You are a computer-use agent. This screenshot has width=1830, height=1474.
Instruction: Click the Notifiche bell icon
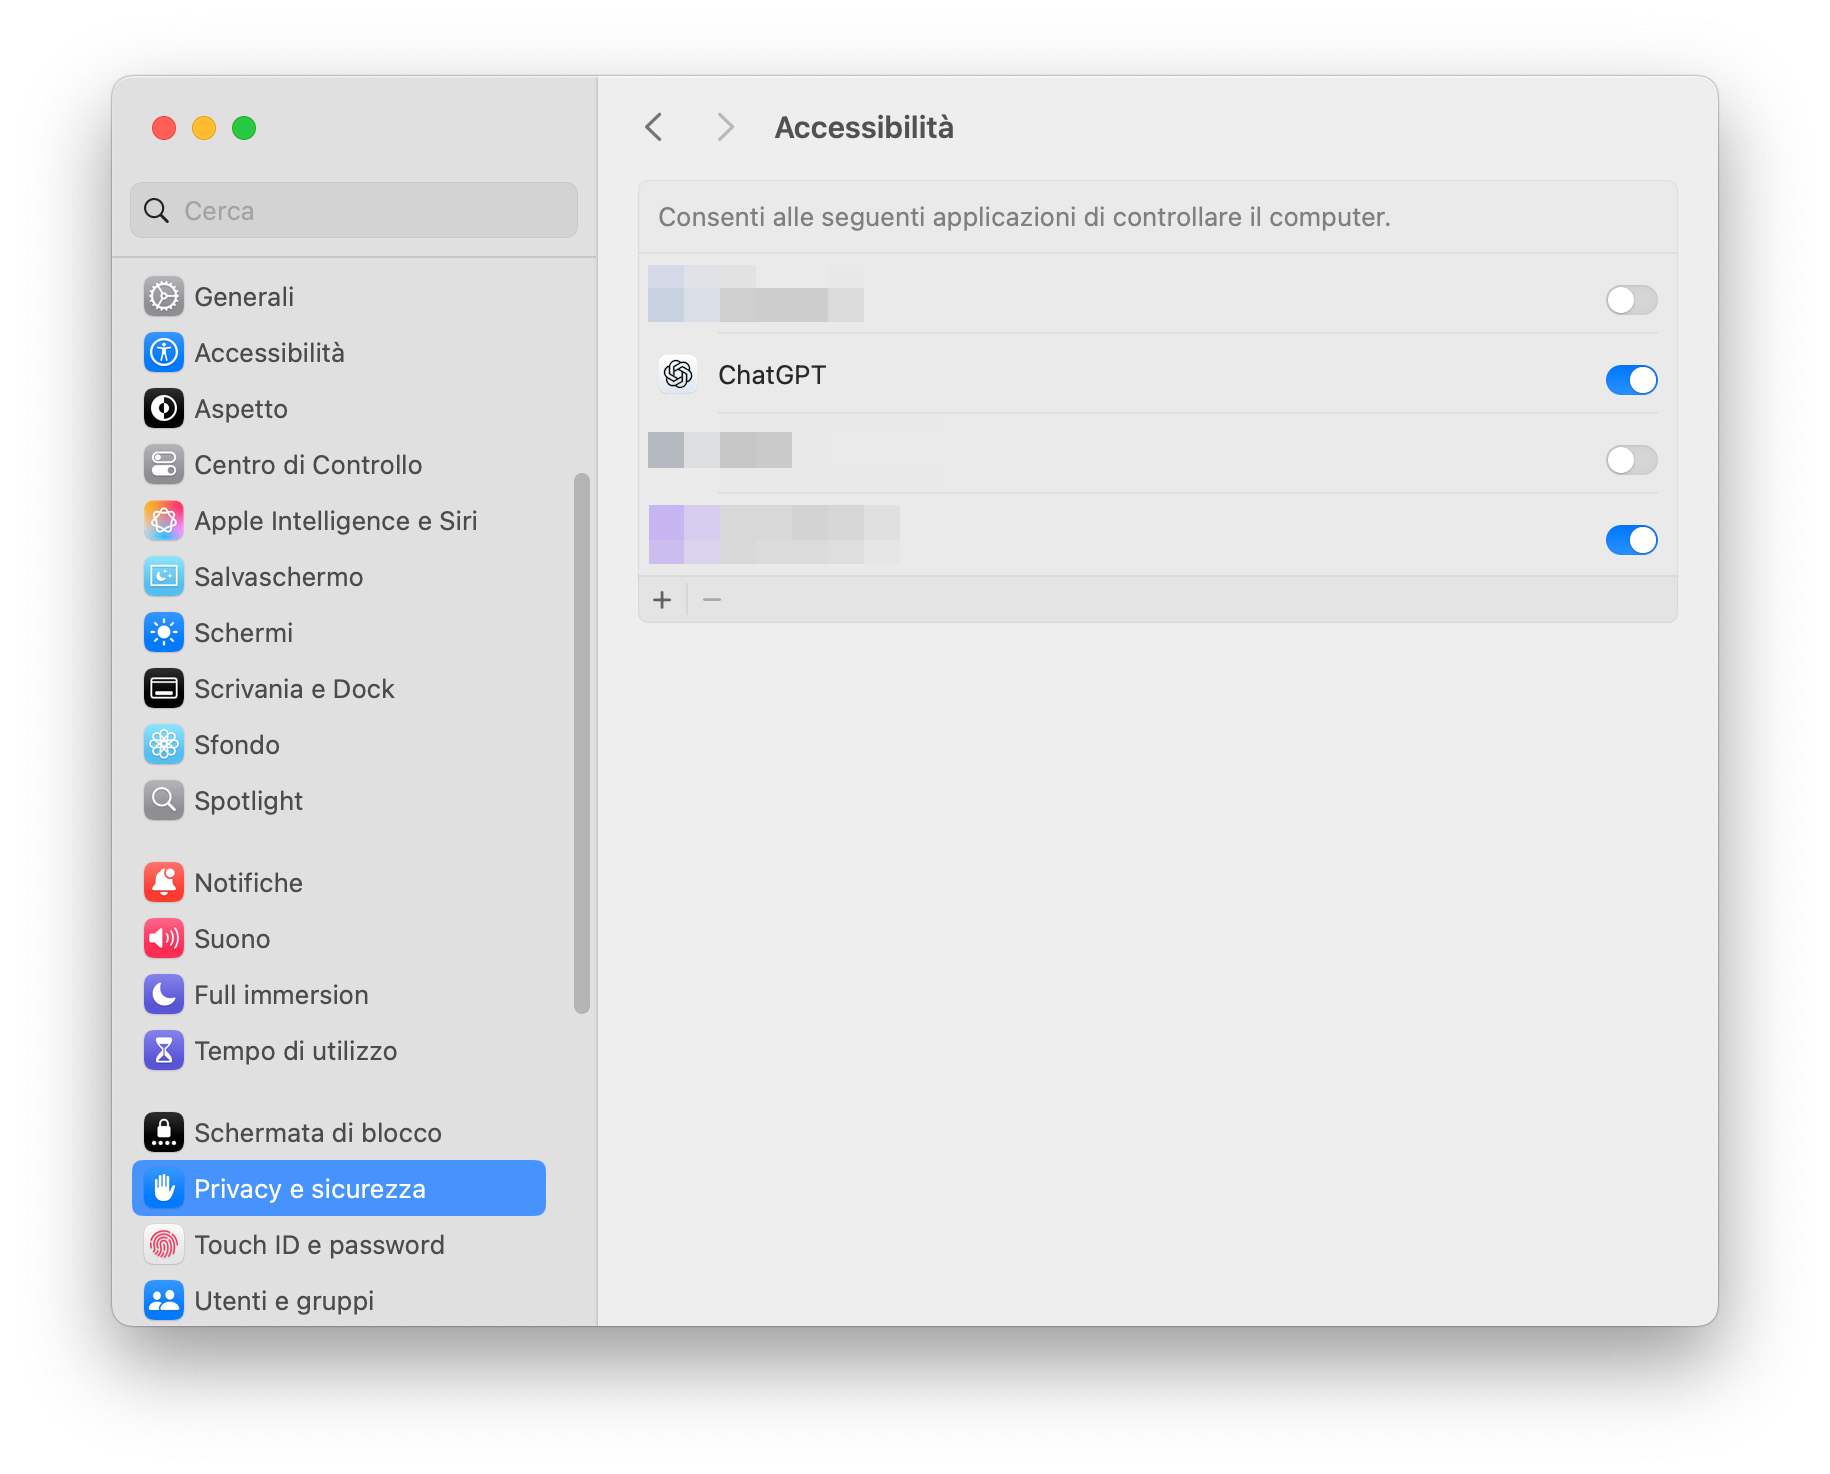click(164, 883)
